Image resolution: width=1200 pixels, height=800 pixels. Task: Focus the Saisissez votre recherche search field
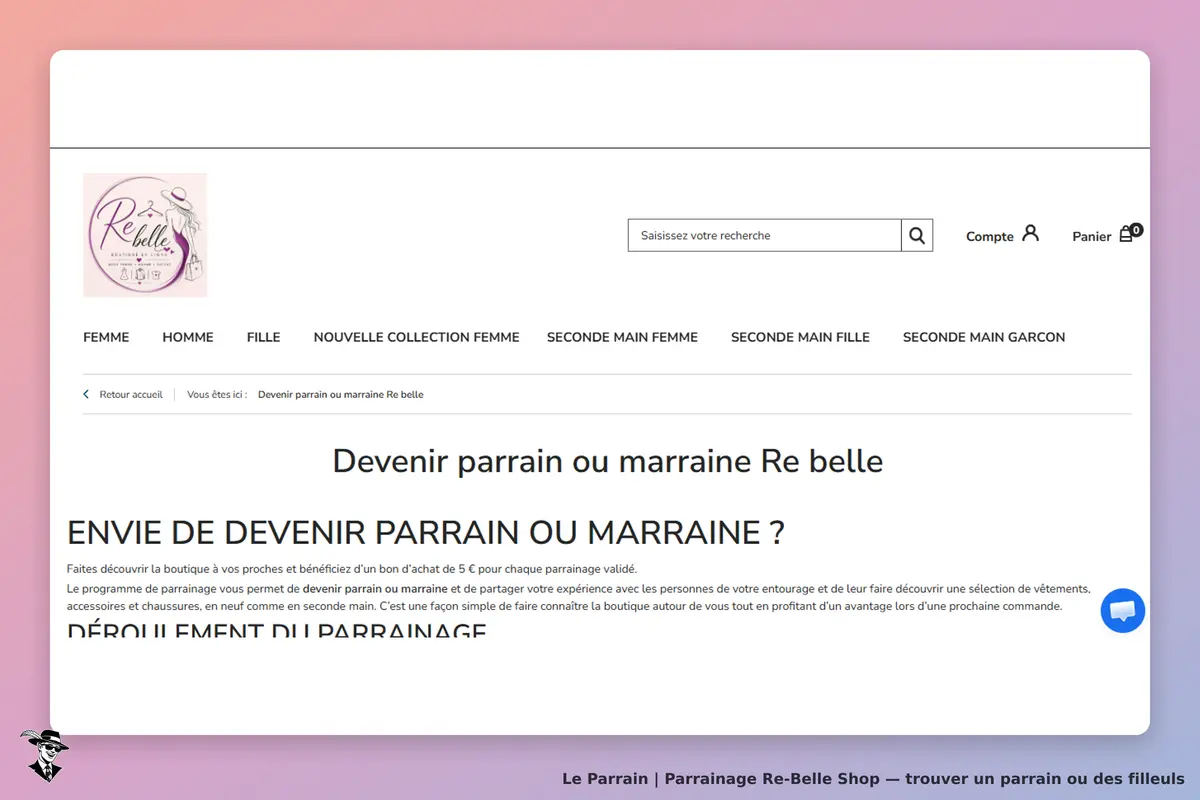click(x=765, y=236)
